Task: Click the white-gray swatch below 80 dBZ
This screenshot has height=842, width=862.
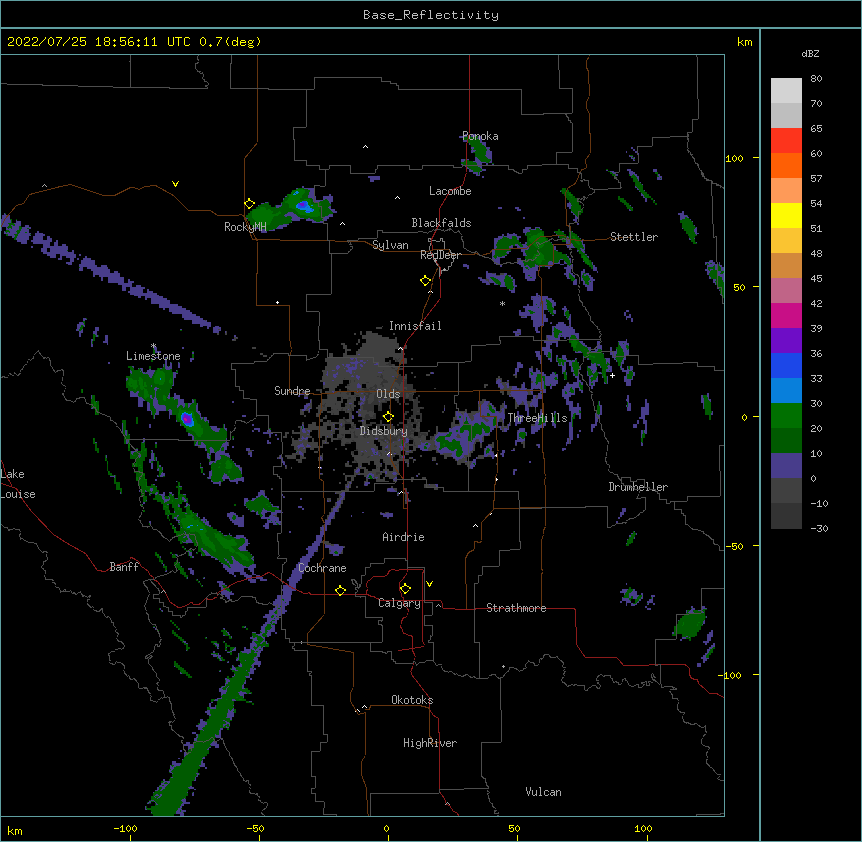Action: (x=786, y=91)
